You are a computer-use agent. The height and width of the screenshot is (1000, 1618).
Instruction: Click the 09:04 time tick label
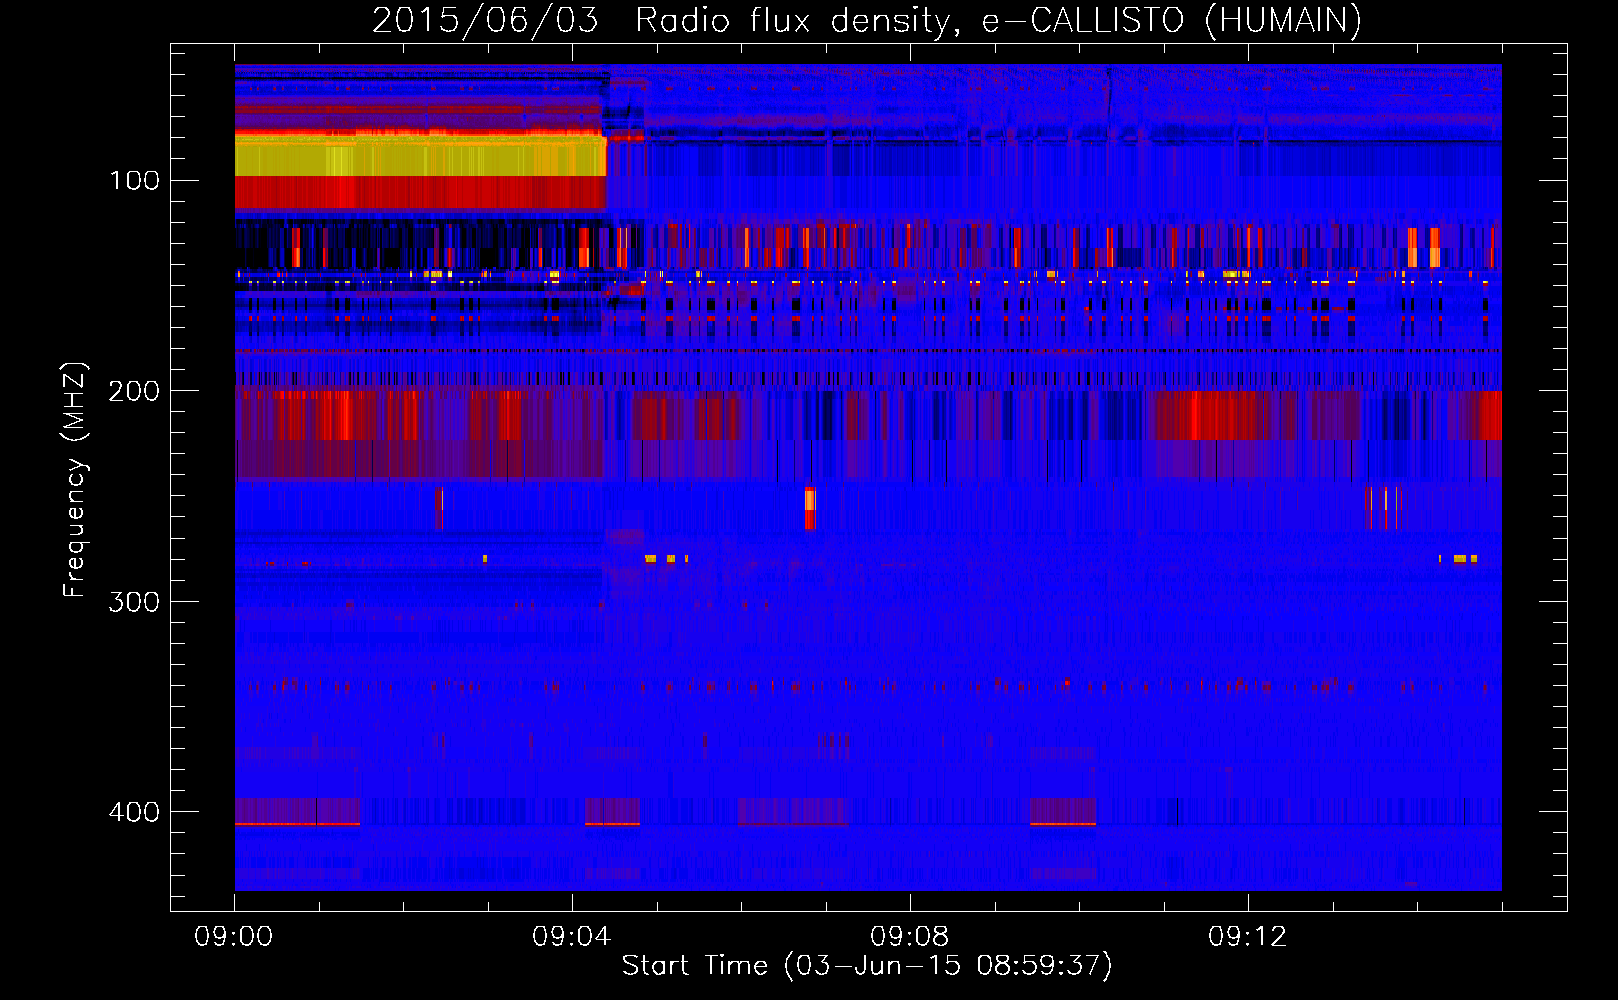tap(571, 937)
